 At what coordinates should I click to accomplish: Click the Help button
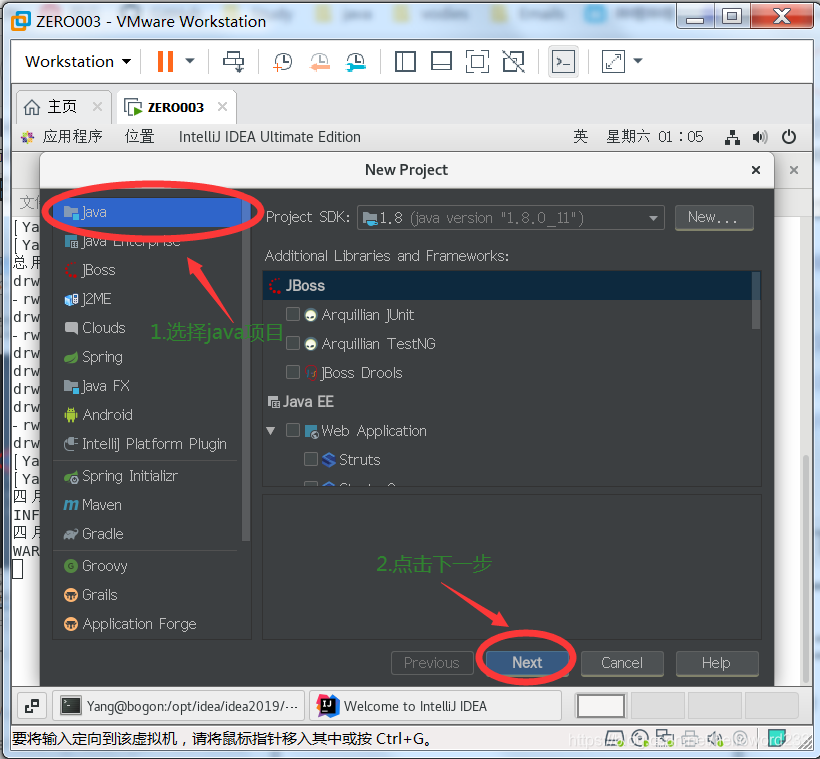pos(717,663)
